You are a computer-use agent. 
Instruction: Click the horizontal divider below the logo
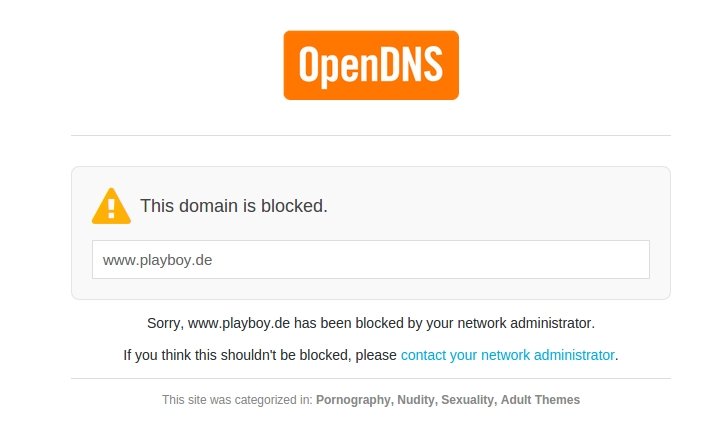371,135
